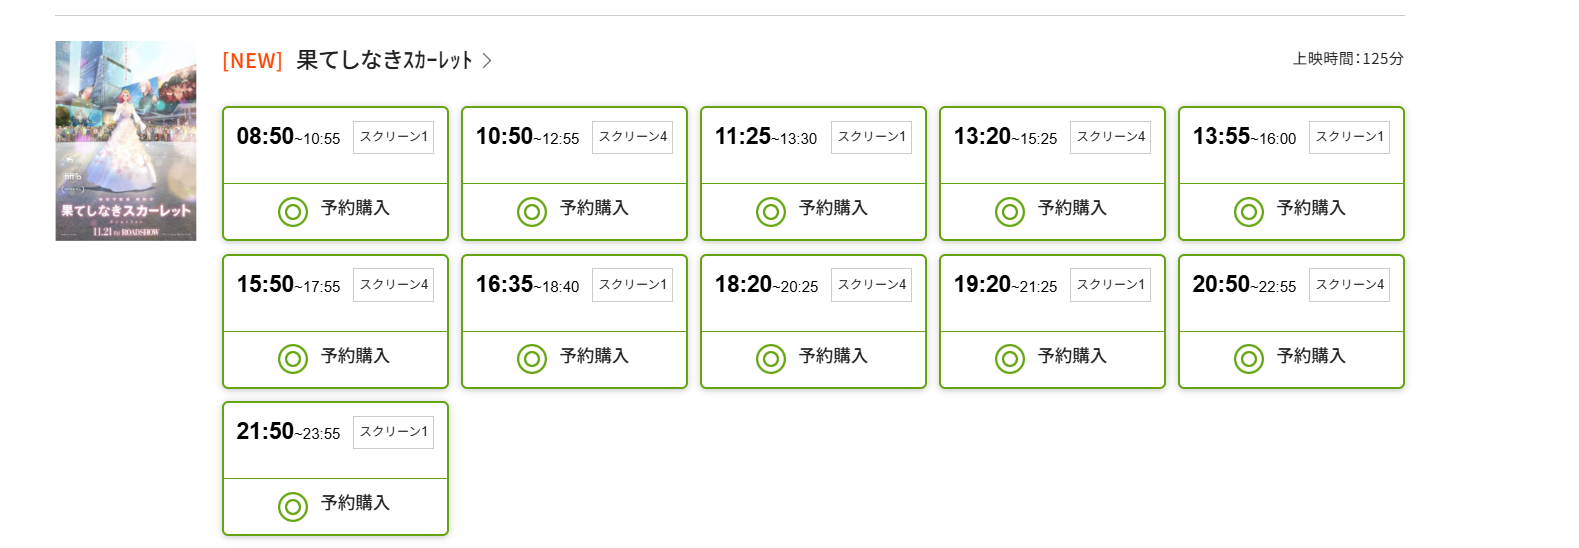Screen dimensions: 1579x548
Task: Expand movie details via title chevron arrow
Action: [487, 61]
